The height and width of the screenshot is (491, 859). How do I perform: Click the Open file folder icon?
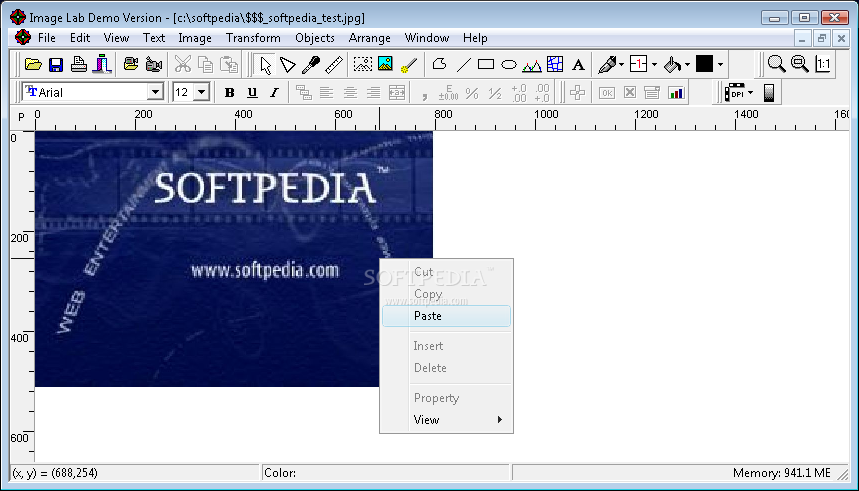(x=33, y=65)
